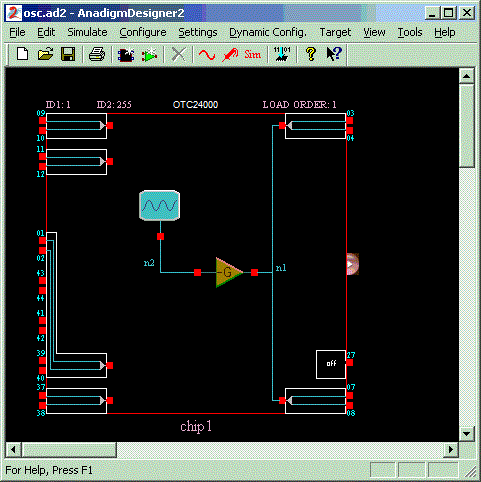Open the Tools menu
Viewport: 481px width, 482px height.
410,32
